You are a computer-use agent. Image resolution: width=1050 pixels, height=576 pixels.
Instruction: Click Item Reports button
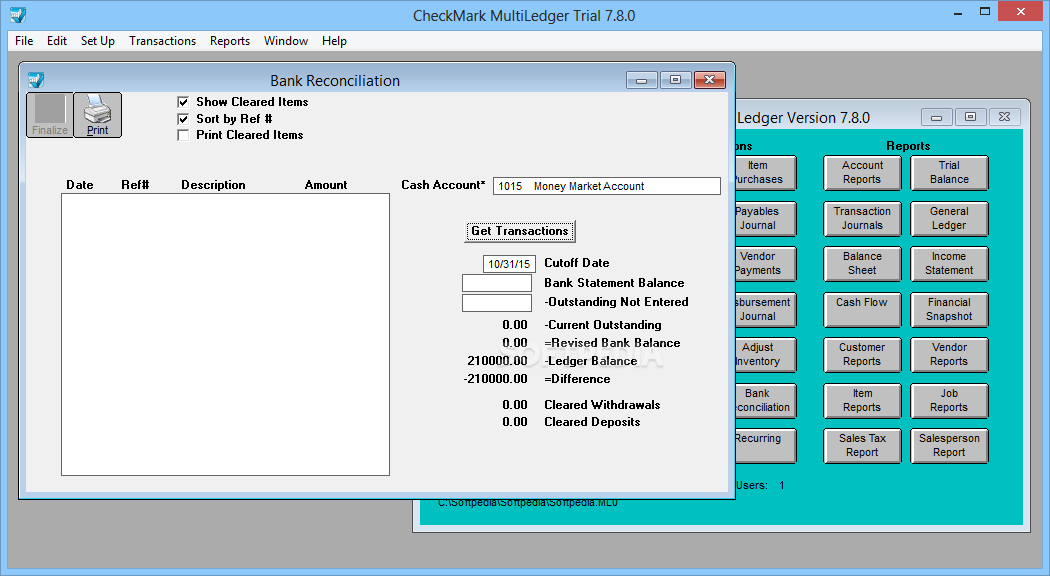pos(862,401)
